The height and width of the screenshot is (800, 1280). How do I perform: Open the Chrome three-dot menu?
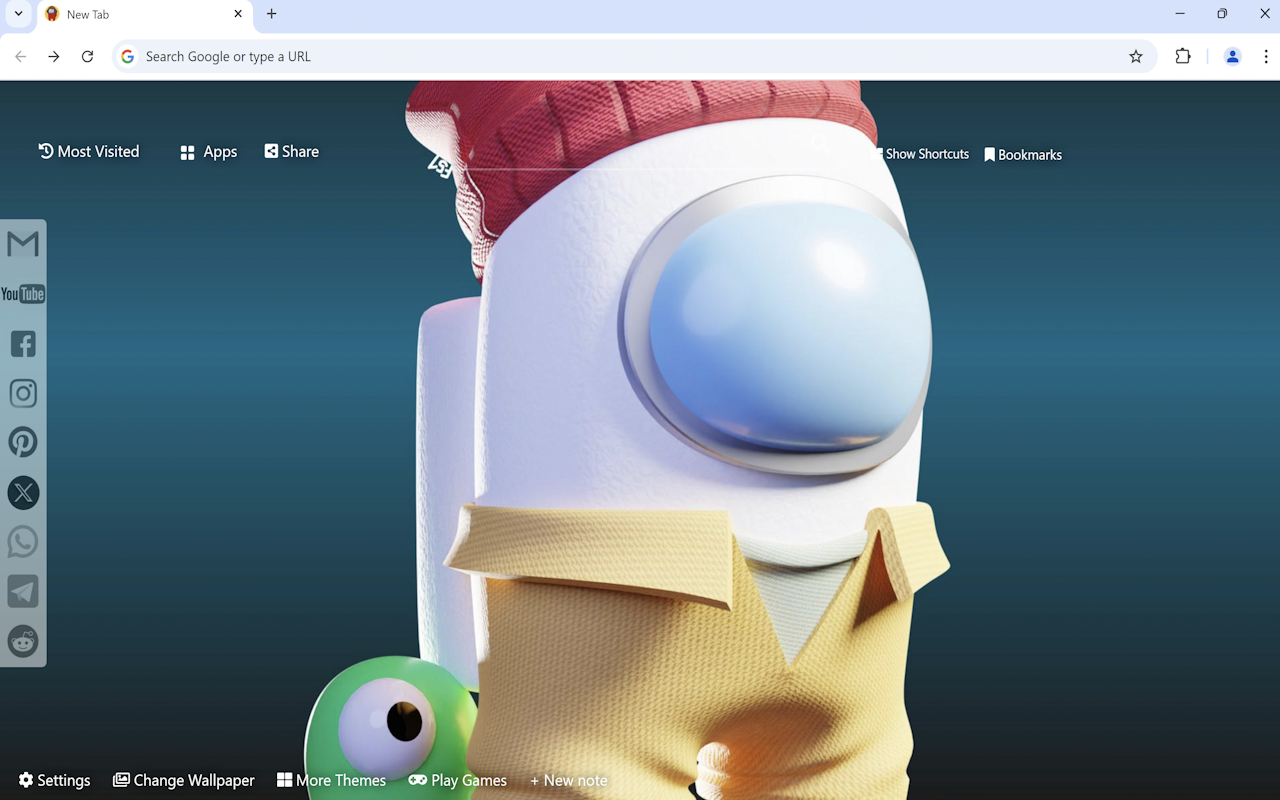(x=1266, y=57)
